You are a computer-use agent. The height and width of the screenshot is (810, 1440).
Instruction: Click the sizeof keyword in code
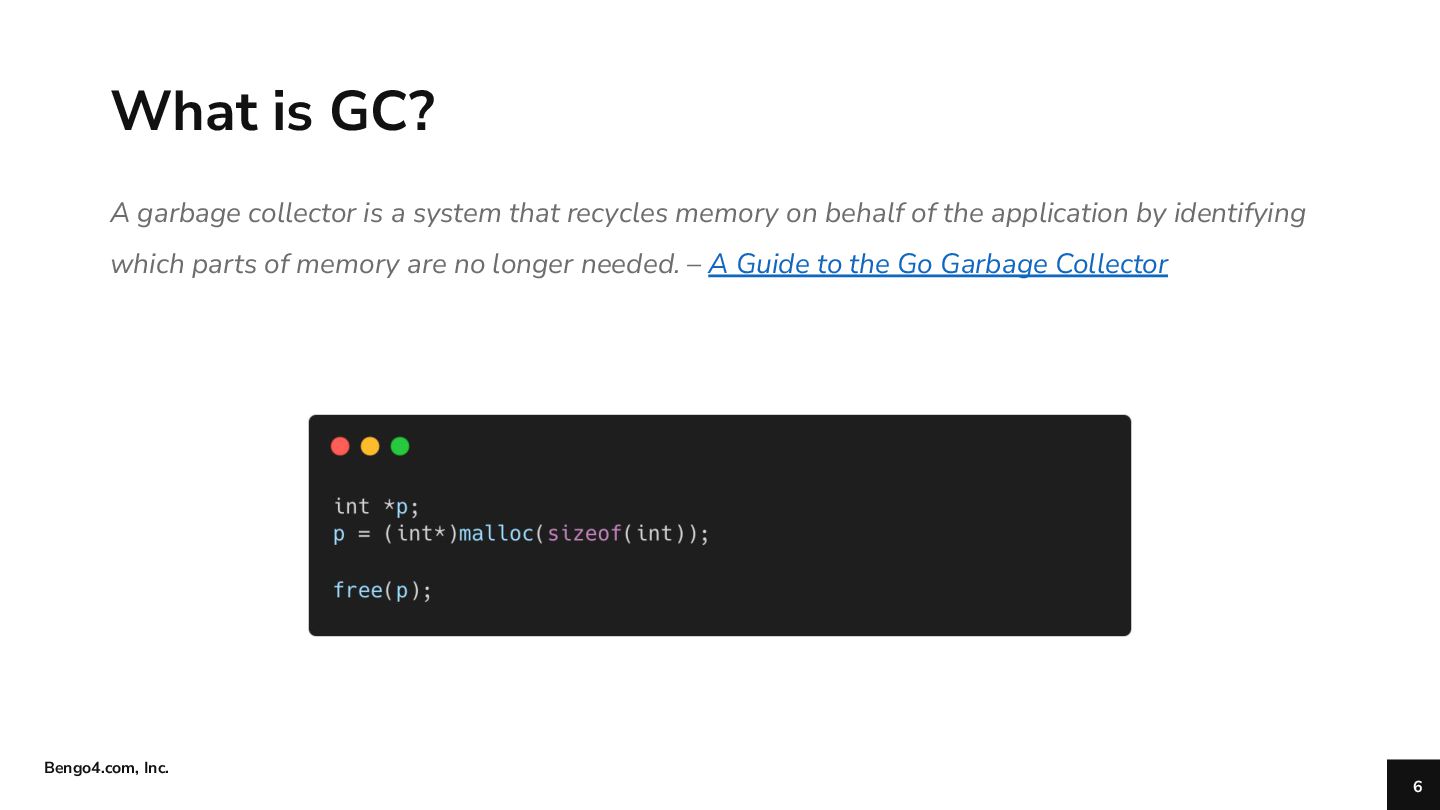tap(584, 533)
